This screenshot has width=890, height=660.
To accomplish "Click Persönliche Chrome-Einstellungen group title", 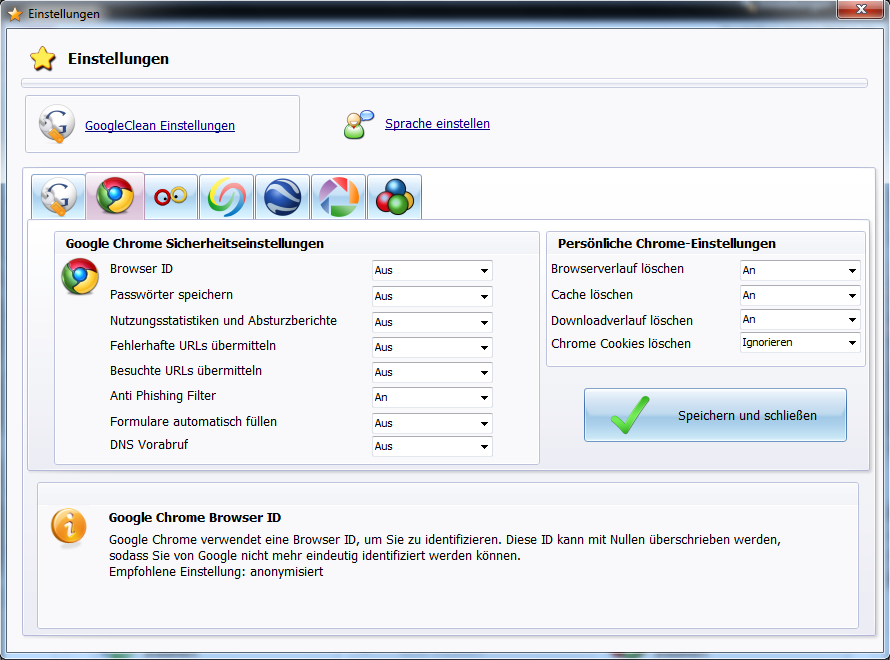I will tap(667, 243).
